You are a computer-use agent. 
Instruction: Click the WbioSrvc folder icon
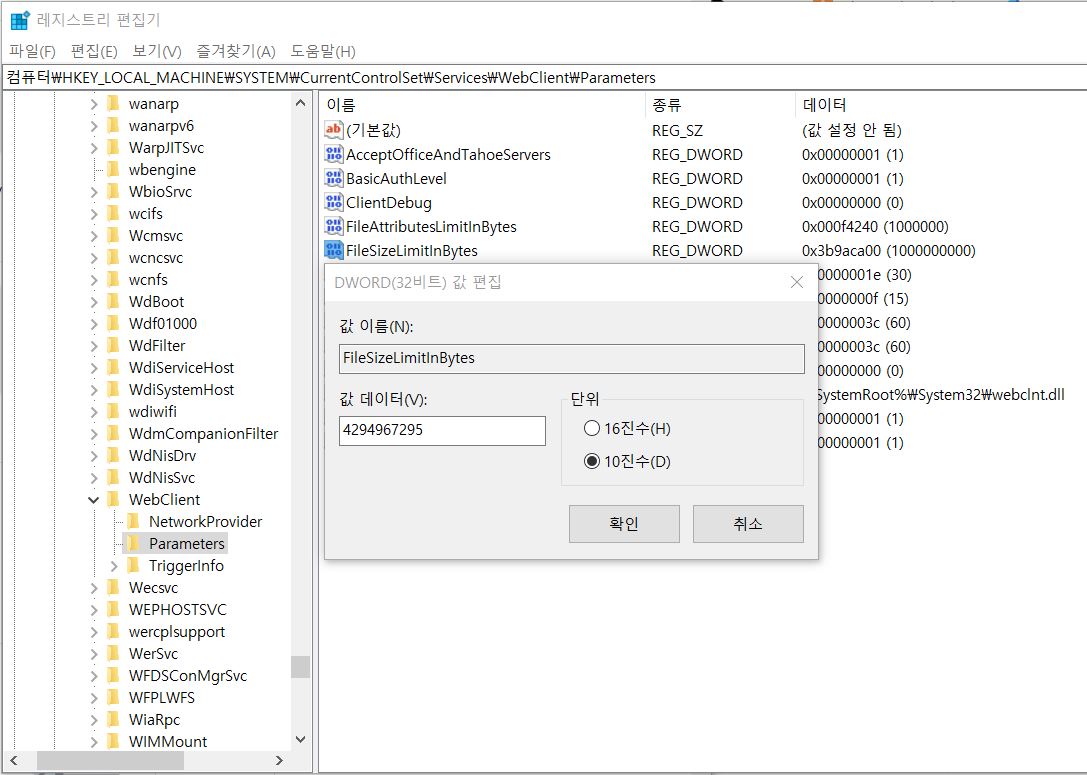(114, 192)
